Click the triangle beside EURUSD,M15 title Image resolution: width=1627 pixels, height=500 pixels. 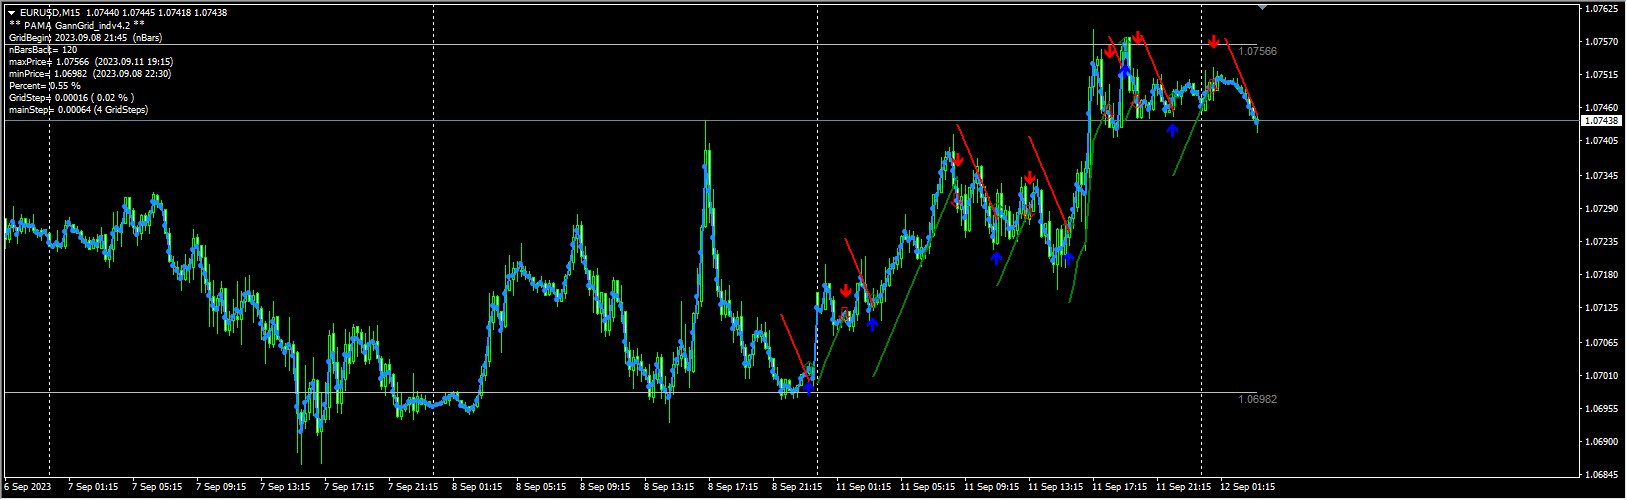coord(11,13)
